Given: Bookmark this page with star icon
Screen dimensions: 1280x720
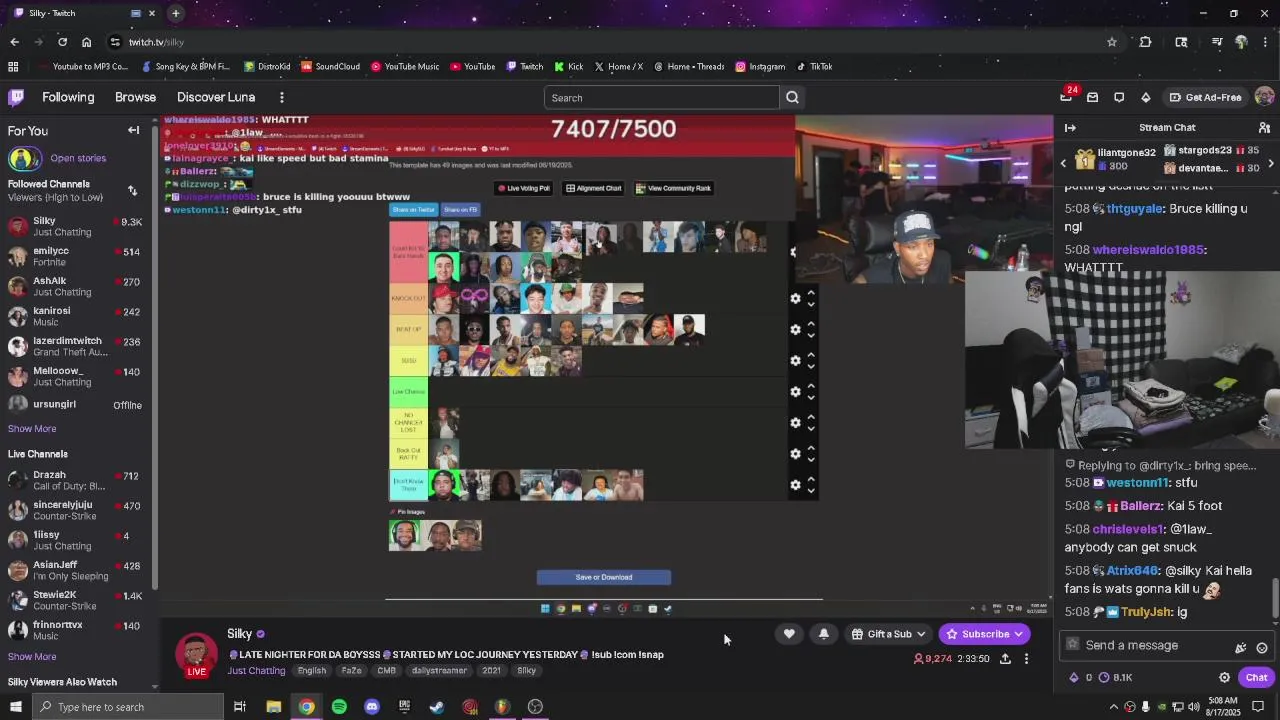Looking at the screenshot, I should (1111, 42).
